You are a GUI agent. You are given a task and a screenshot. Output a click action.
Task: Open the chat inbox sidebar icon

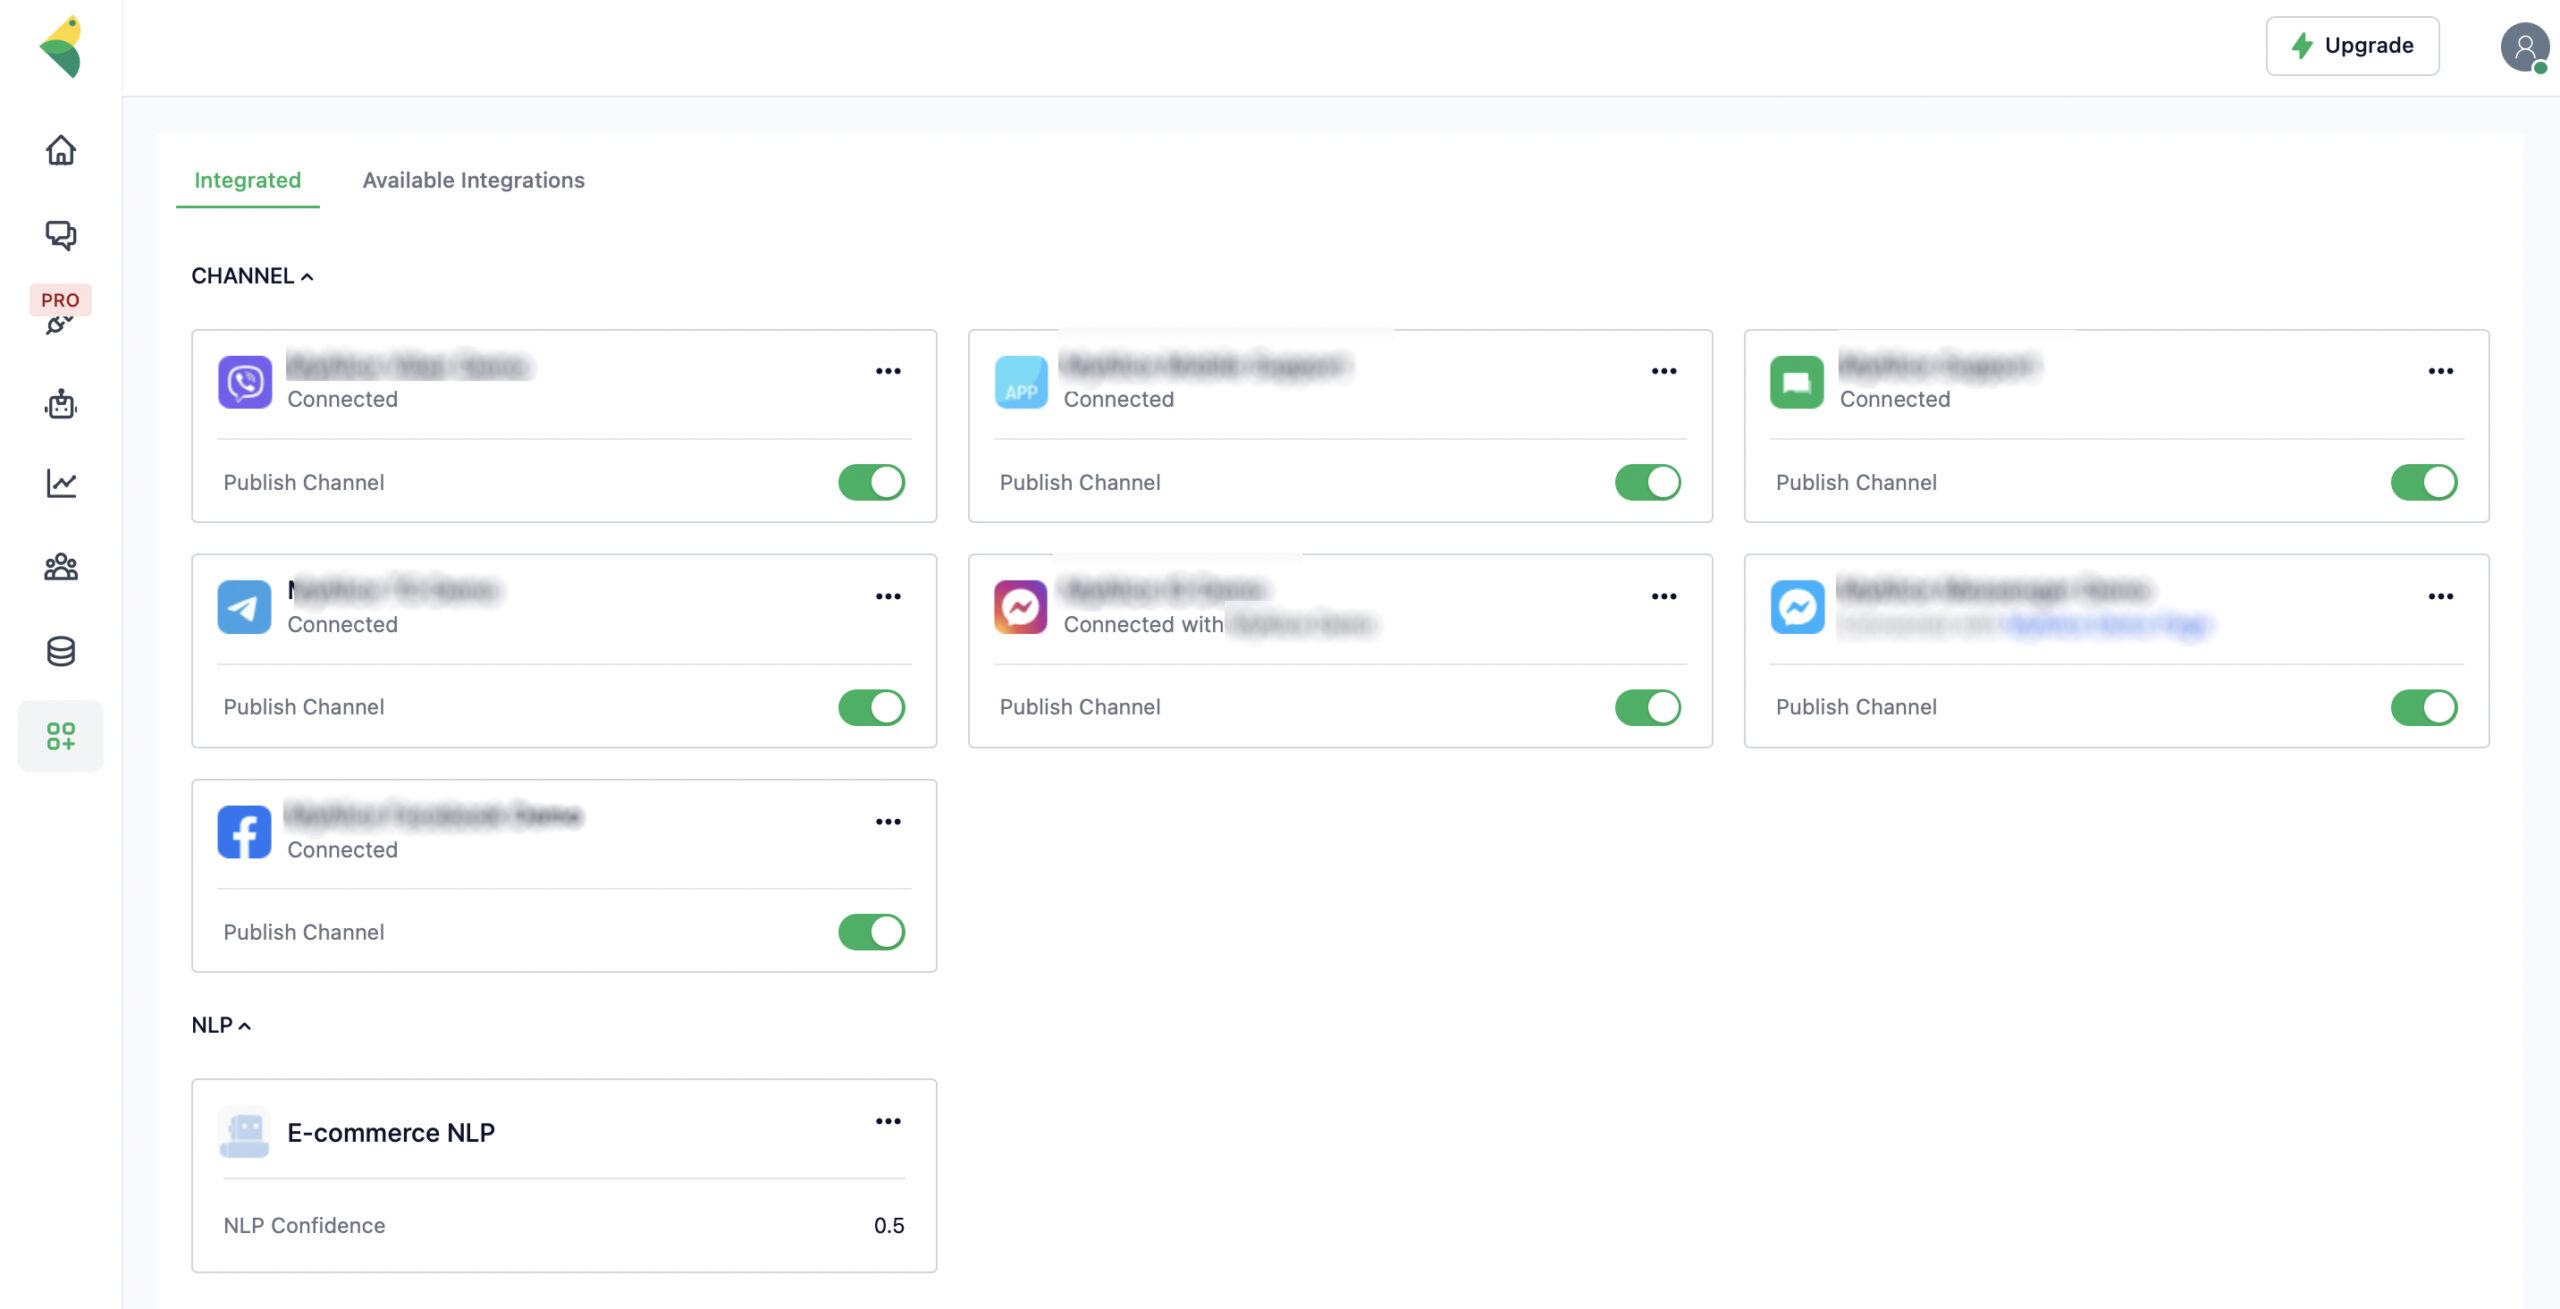click(61, 235)
